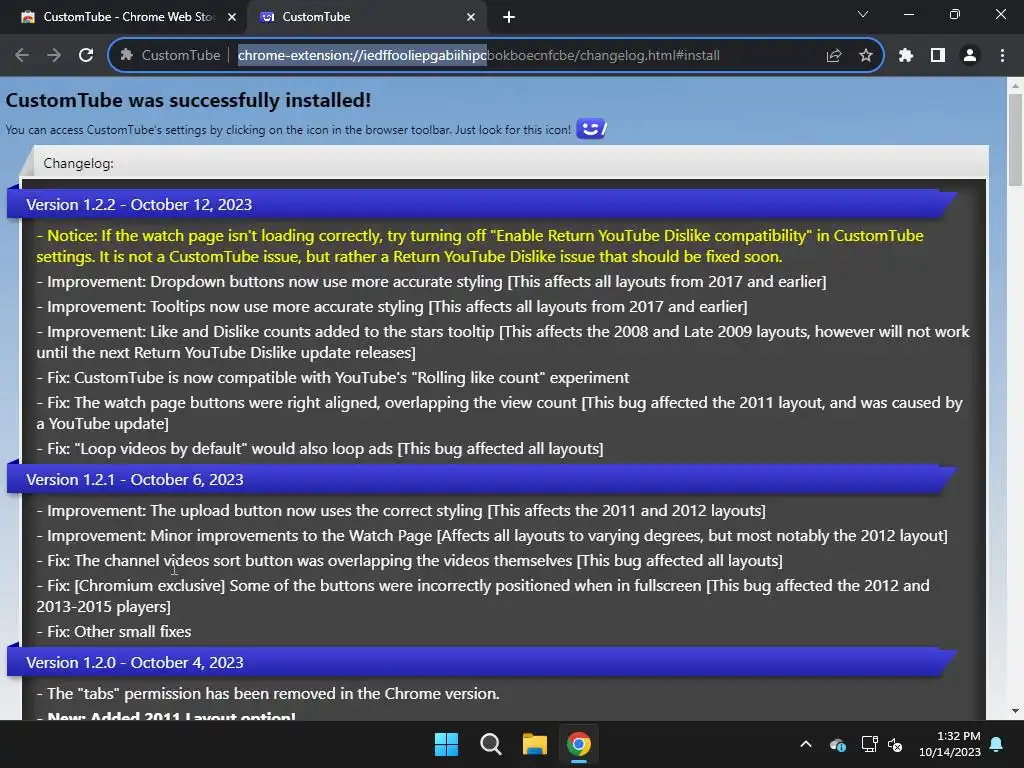Select the Version 1.2.1 - October 6, 2023 heading
1024x768 pixels.
point(135,479)
